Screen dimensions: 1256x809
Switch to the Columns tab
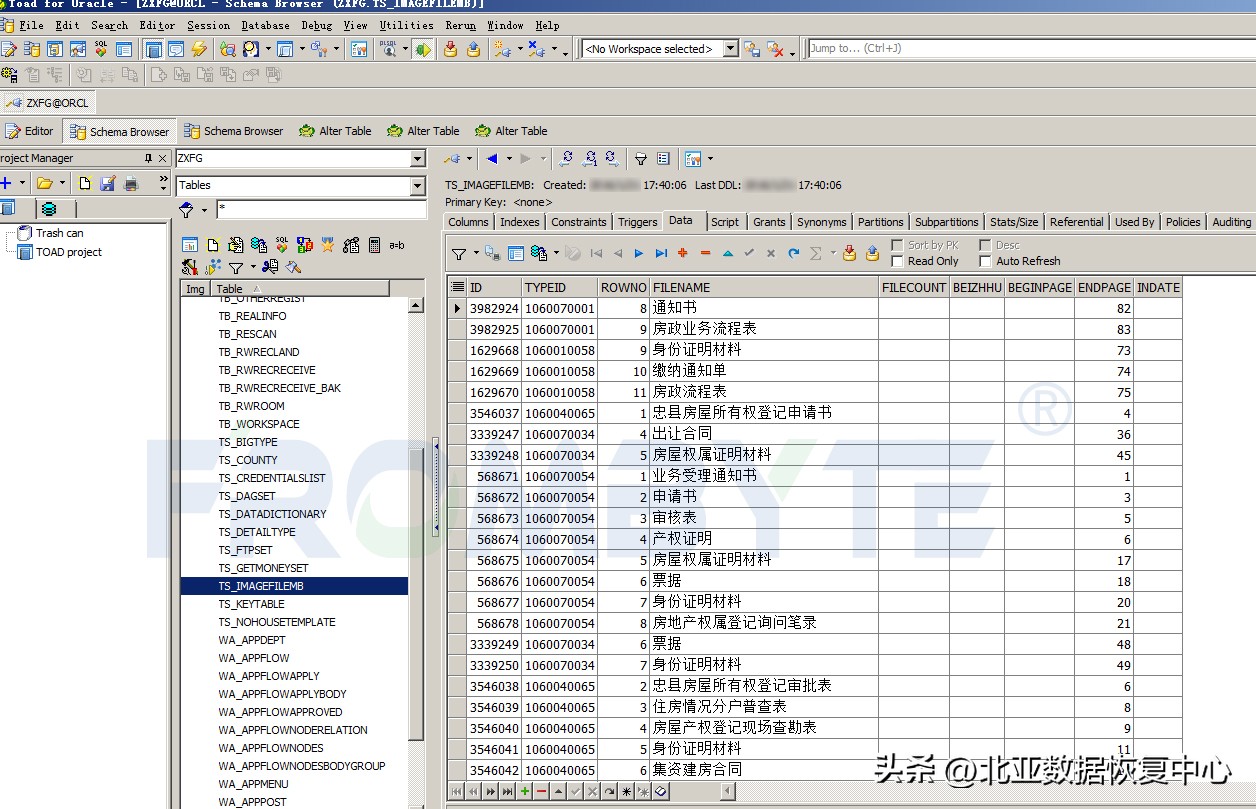pos(468,221)
